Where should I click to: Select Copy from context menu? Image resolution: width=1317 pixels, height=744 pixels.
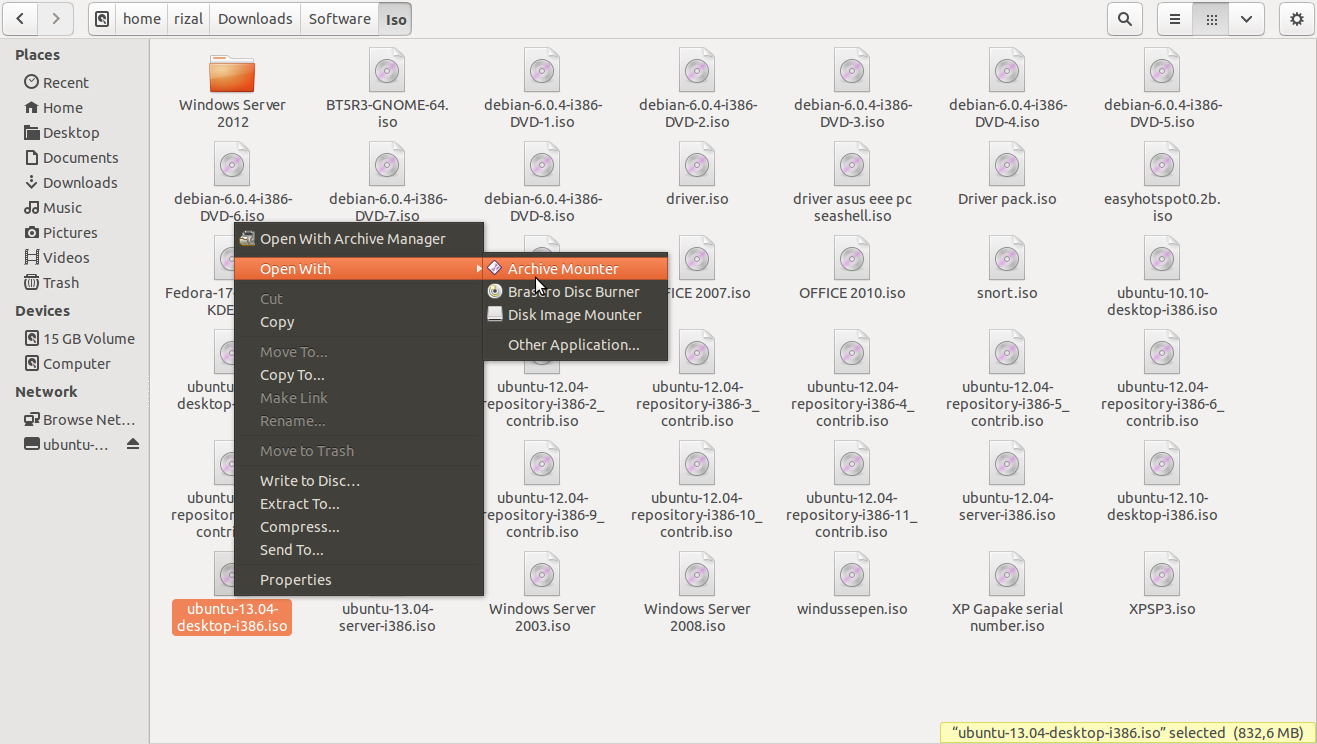point(359,322)
